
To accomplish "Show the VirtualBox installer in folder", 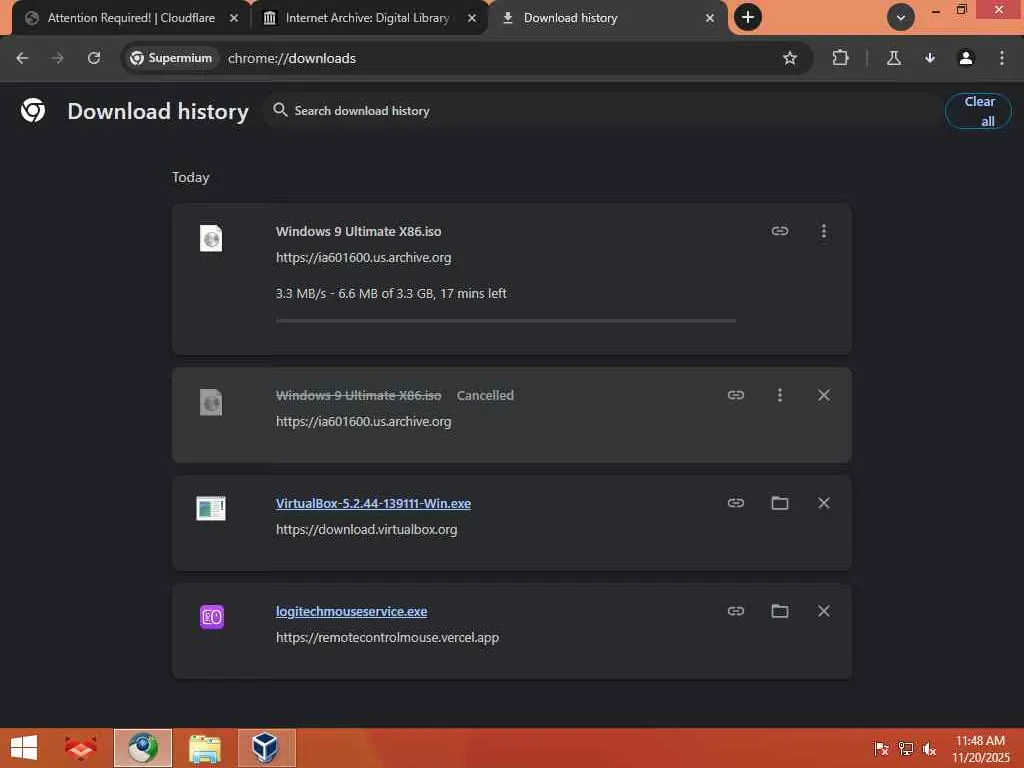I will click(x=780, y=502).
